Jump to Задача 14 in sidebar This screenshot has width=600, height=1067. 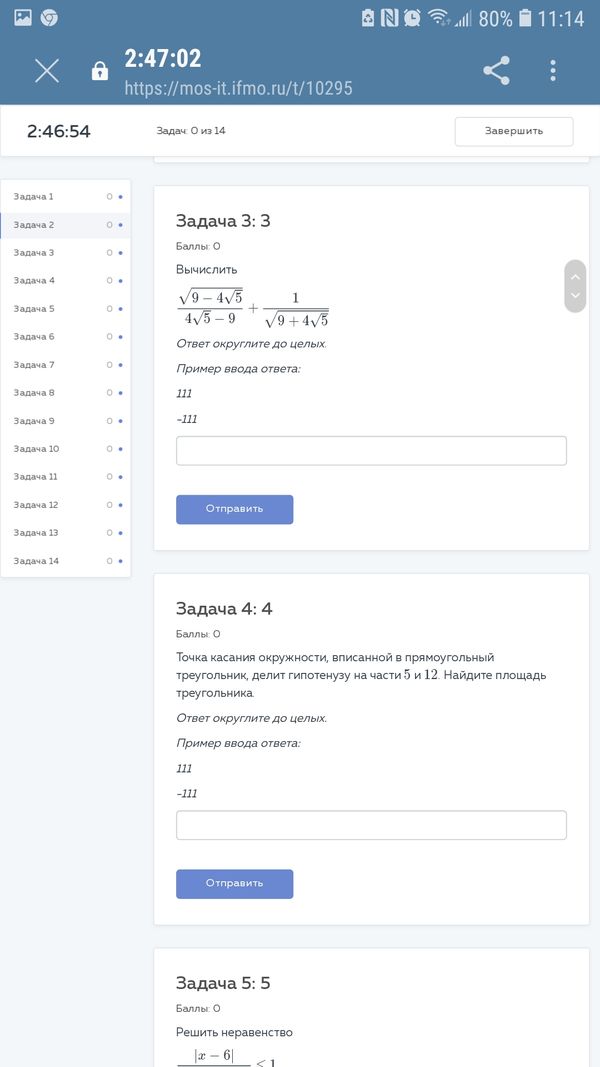click(36, 561)
